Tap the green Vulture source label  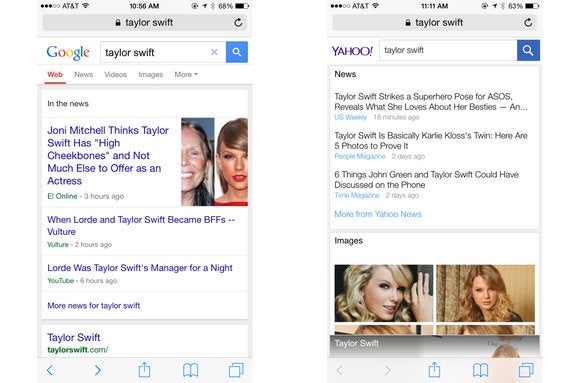point(58,245)
